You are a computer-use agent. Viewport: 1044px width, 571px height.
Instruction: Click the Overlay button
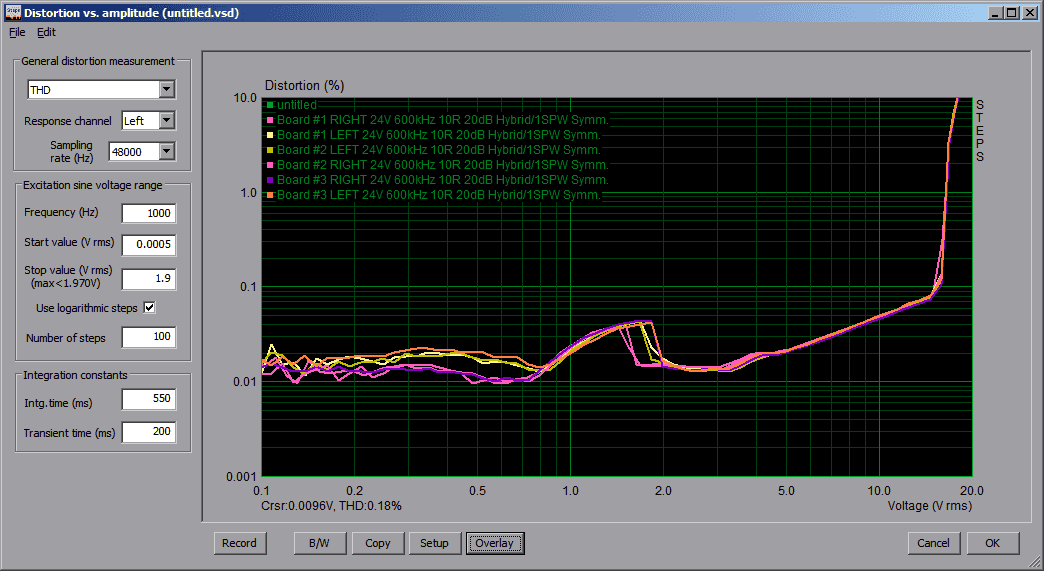point(494,543)
